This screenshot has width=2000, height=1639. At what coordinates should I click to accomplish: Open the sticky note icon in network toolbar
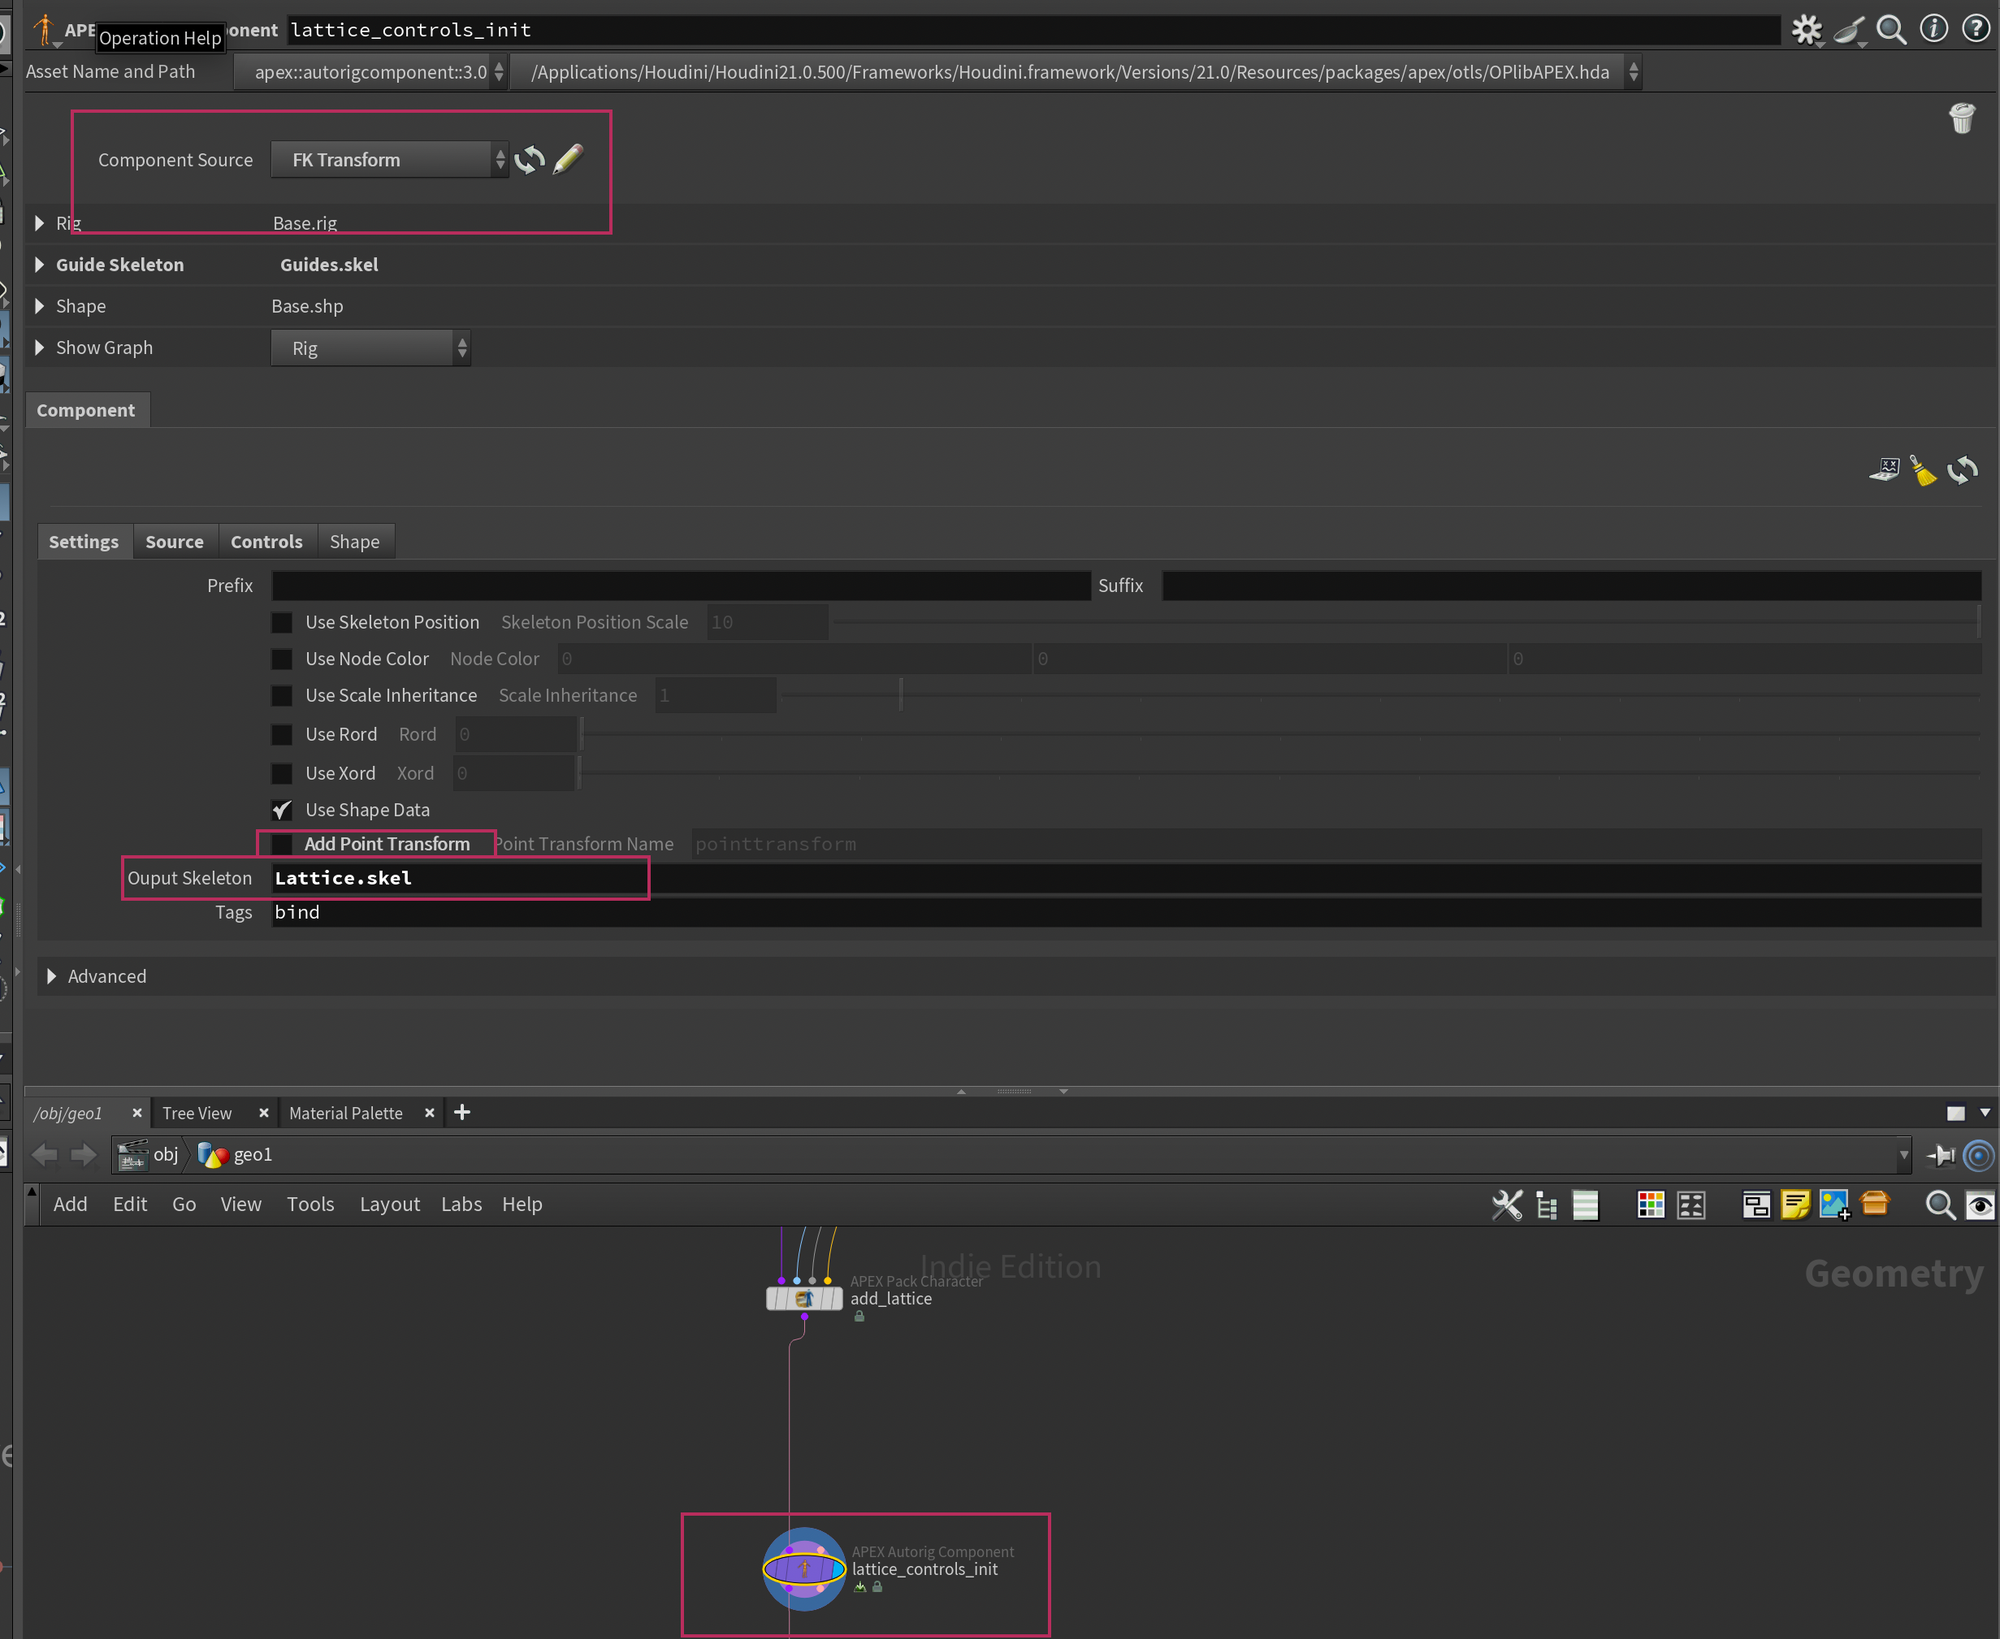click(1795, 1205)
